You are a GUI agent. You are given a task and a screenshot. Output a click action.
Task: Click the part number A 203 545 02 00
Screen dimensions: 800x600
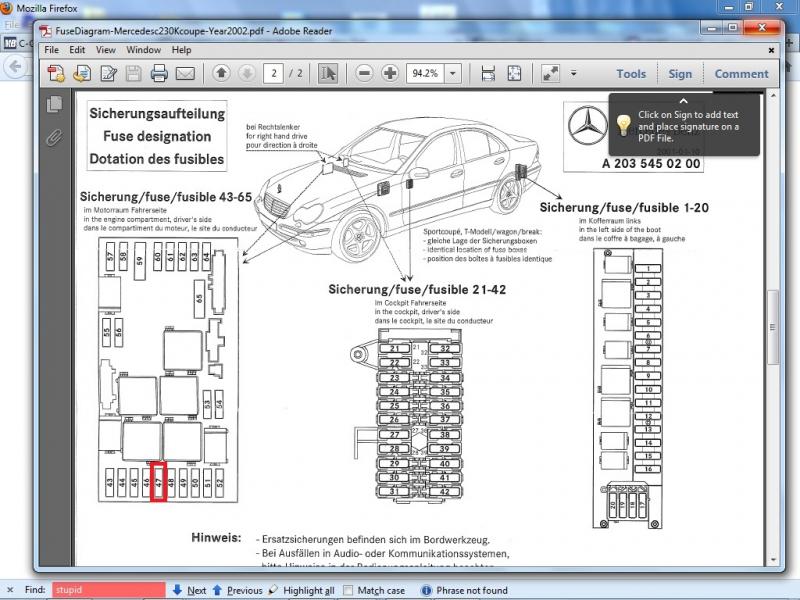click(651, 163)
